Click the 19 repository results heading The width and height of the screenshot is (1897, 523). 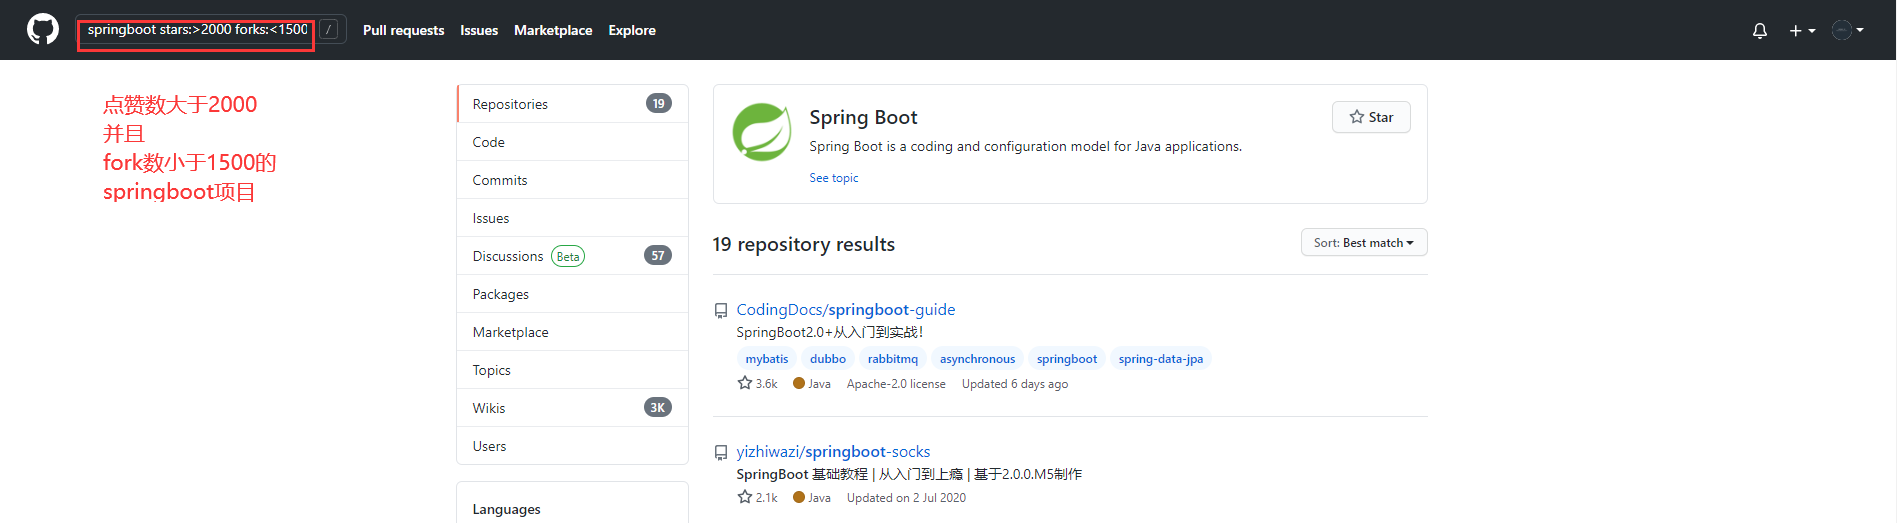(804, 245)
